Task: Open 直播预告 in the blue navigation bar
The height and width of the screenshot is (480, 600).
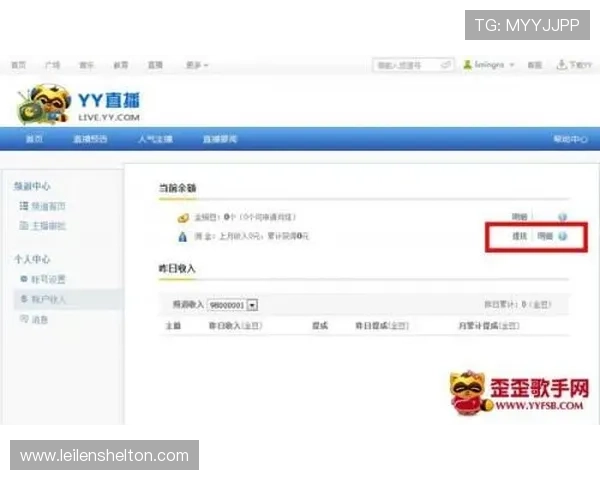Action: coord(90,139)
